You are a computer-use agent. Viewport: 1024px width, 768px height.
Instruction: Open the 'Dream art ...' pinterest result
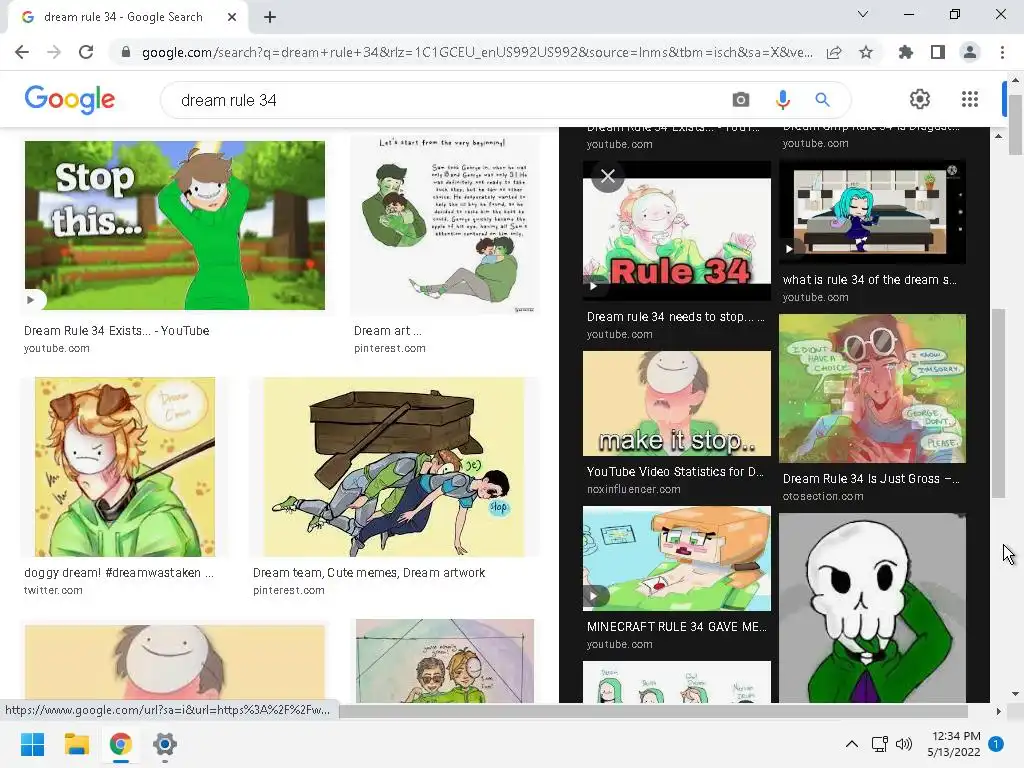387,330
